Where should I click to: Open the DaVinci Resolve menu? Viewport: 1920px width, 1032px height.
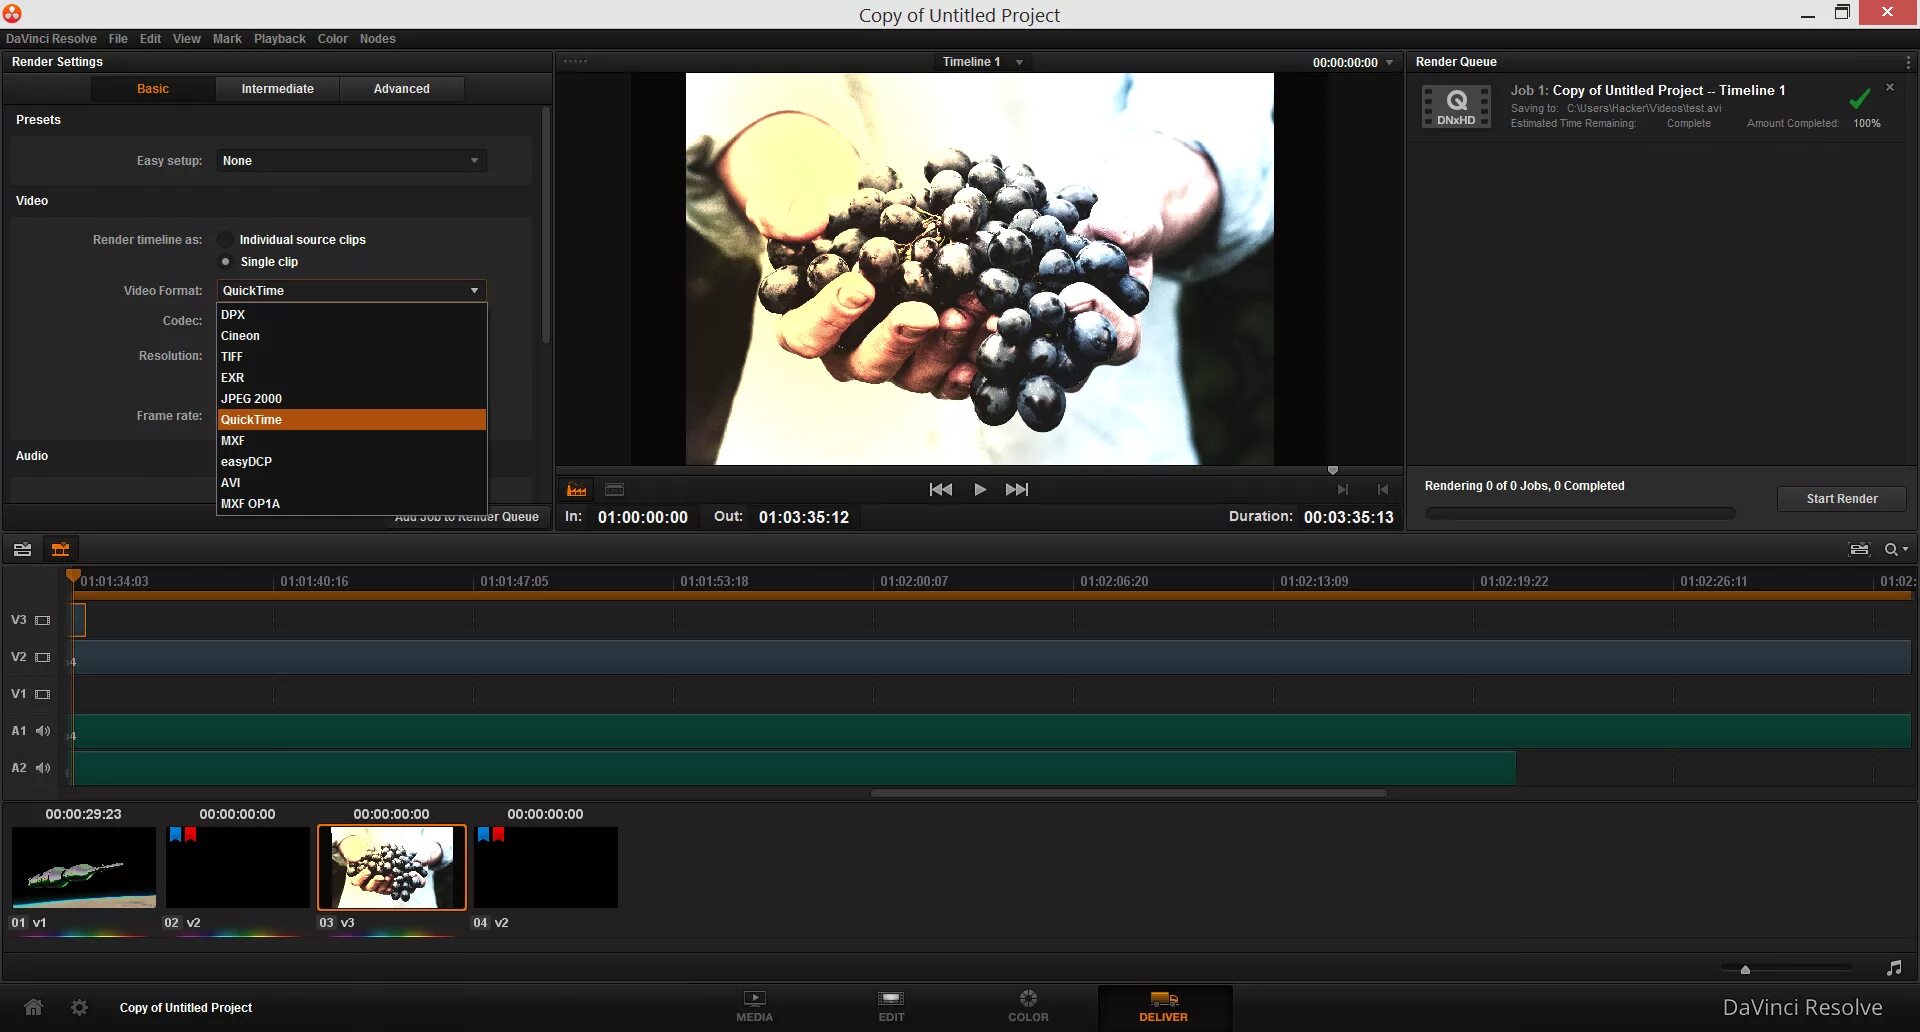51,39
